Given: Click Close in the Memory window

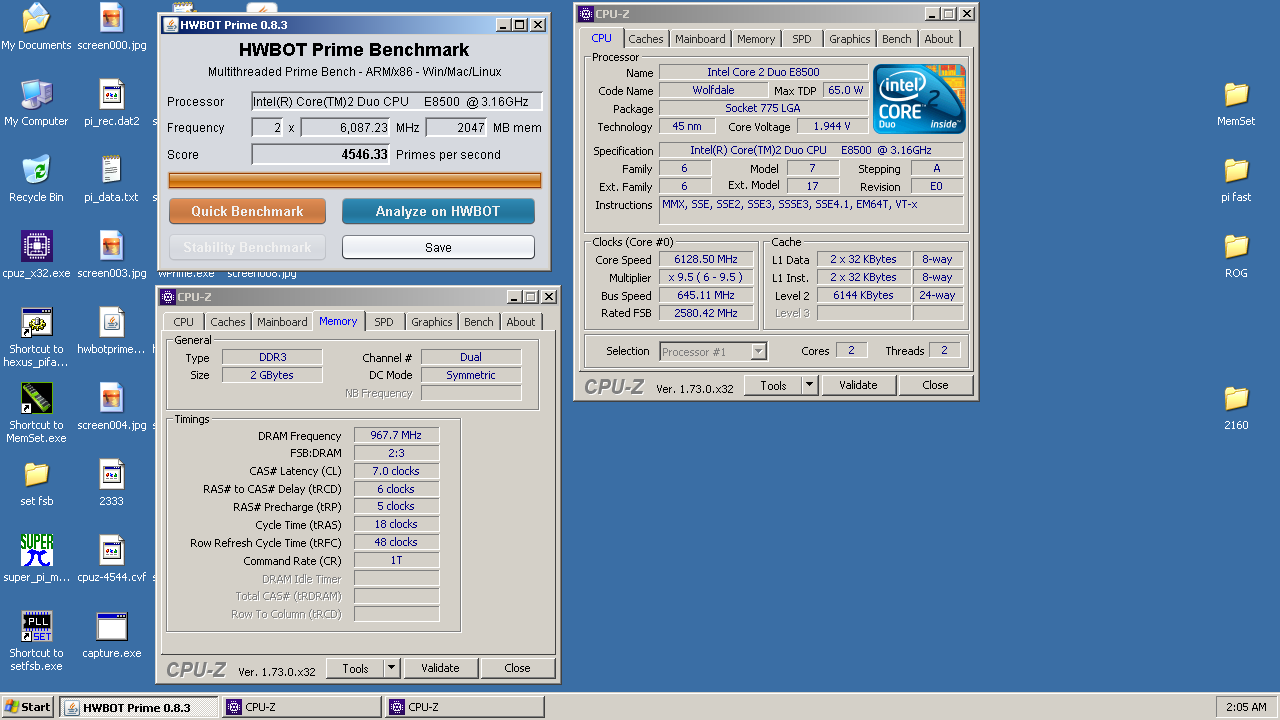Looking at the screenshot, I should click(x=517, y=668).
